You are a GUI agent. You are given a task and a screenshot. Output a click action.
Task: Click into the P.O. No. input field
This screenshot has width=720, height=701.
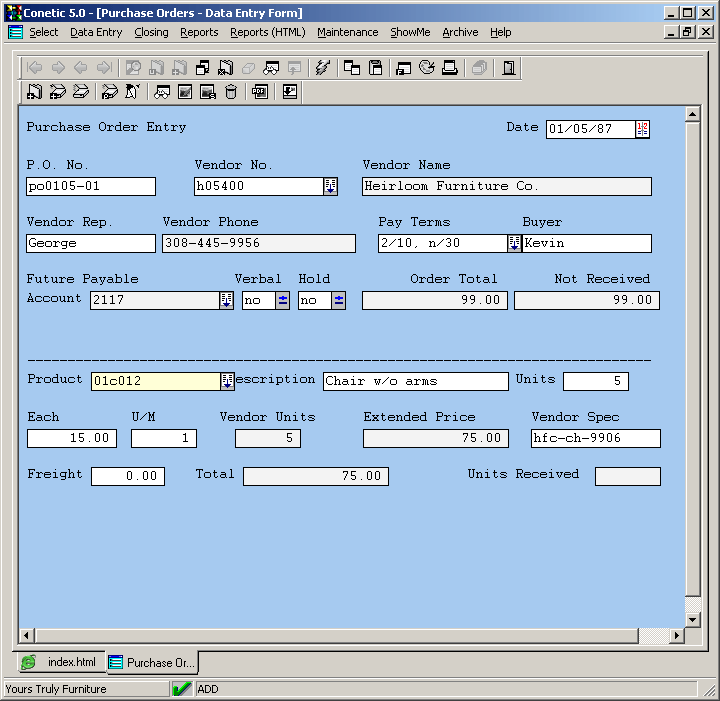point(90,186)
